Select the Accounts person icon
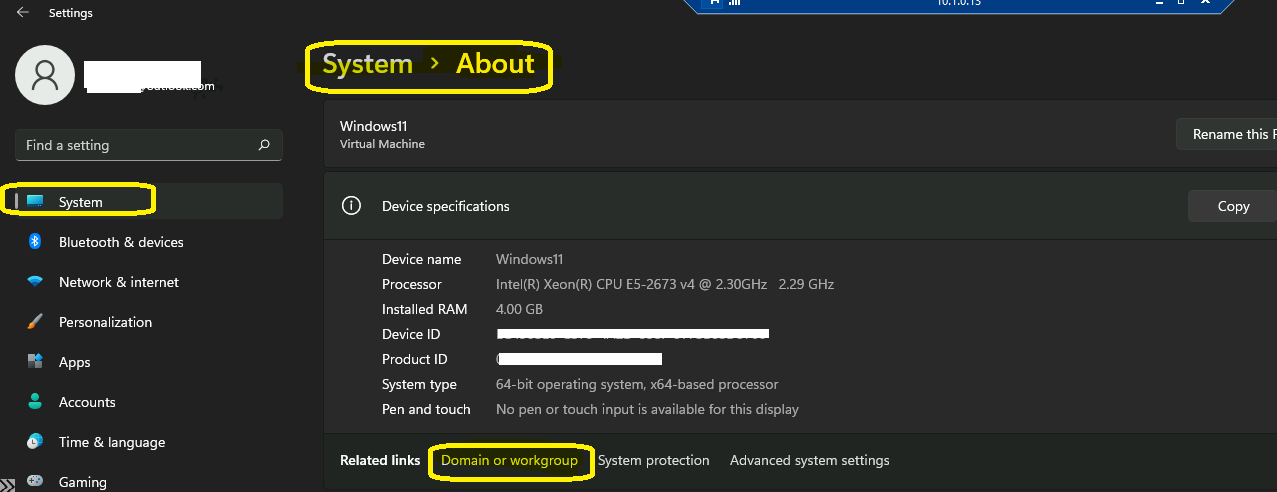This screenshot has width=1277, height=492. coord(35,402)
